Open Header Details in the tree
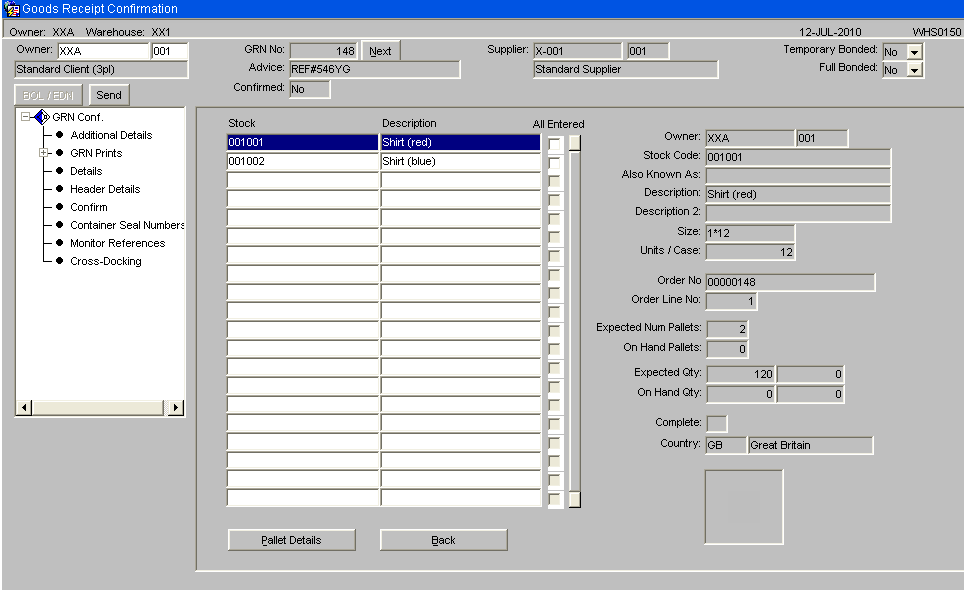 click(105, 189)
